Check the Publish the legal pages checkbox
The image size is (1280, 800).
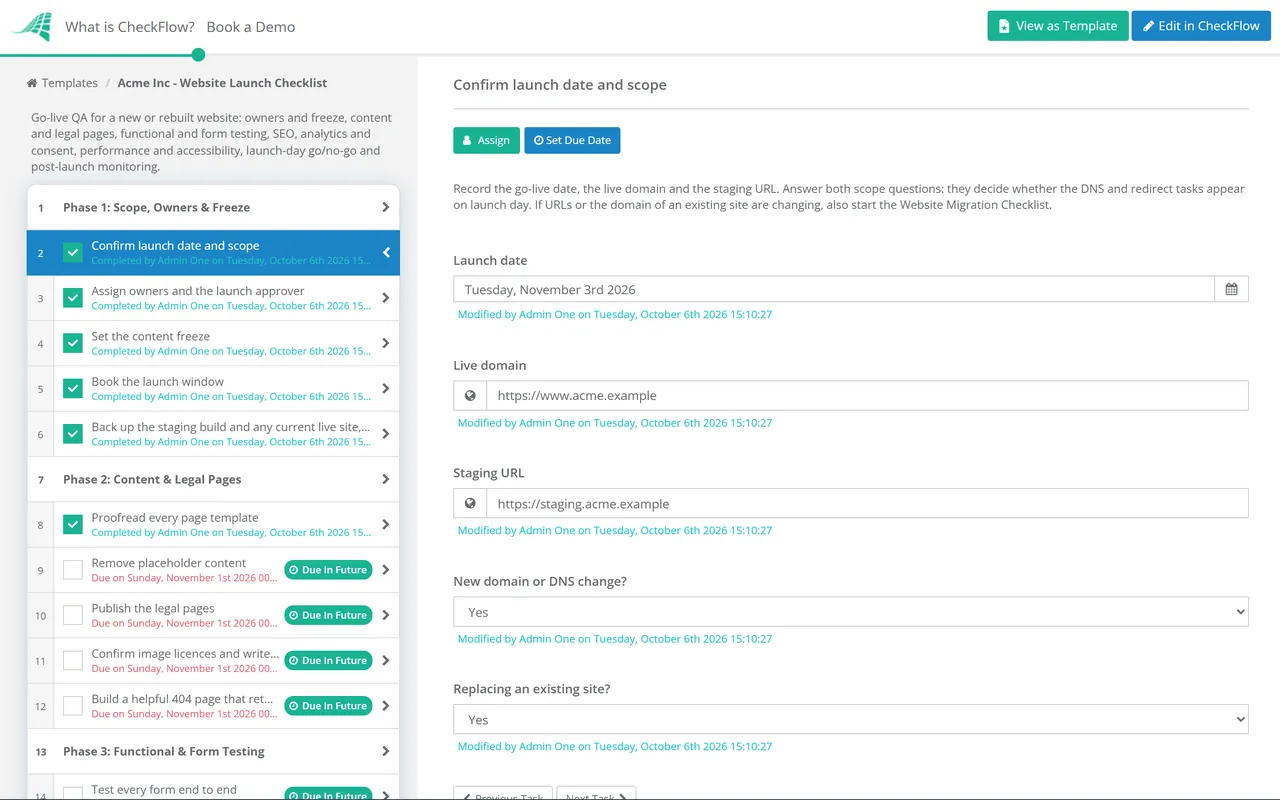(73, 615)
